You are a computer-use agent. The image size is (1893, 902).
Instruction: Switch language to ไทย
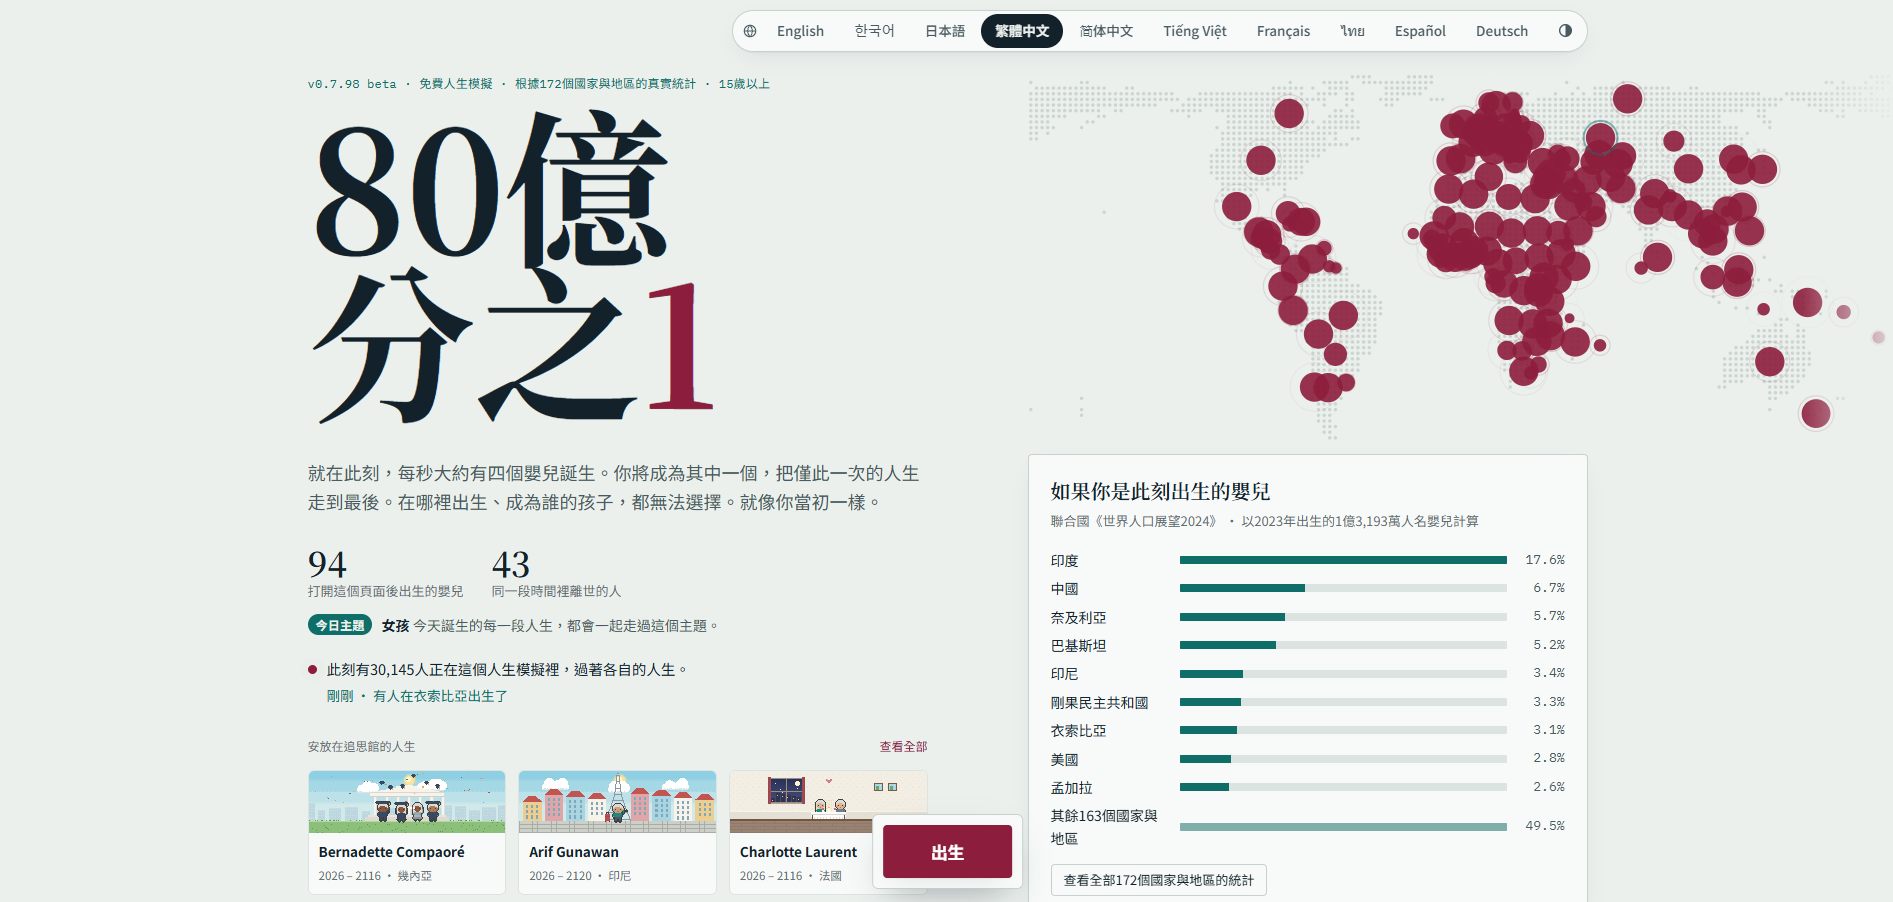coord(1352,31)
